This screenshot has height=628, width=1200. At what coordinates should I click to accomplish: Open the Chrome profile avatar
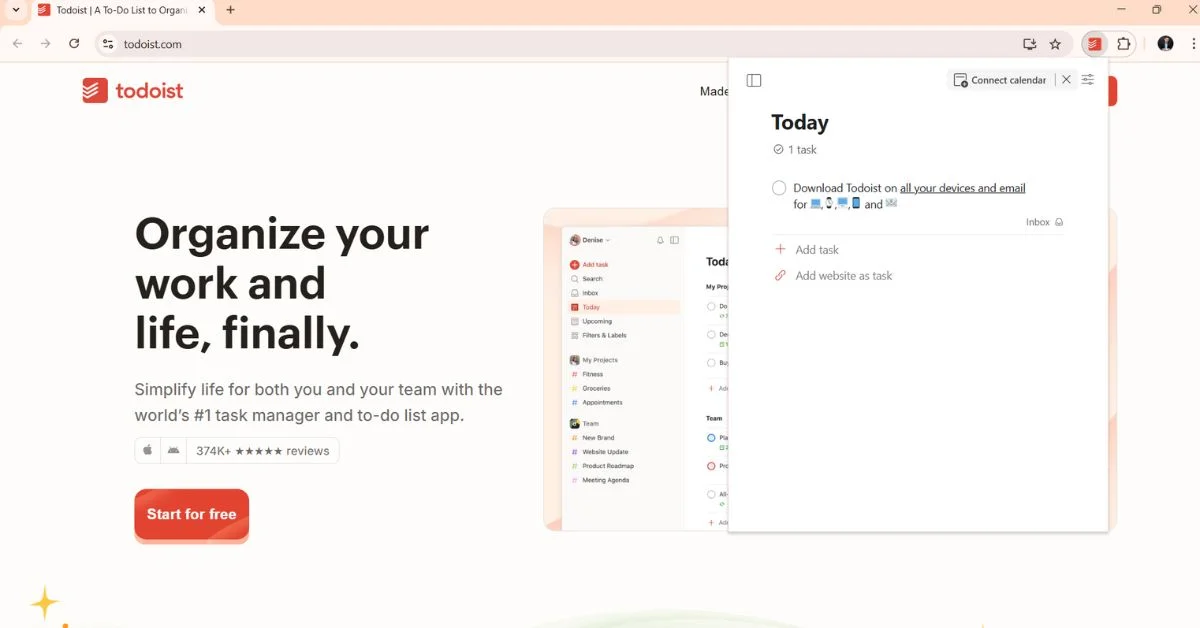[1165, 44]
